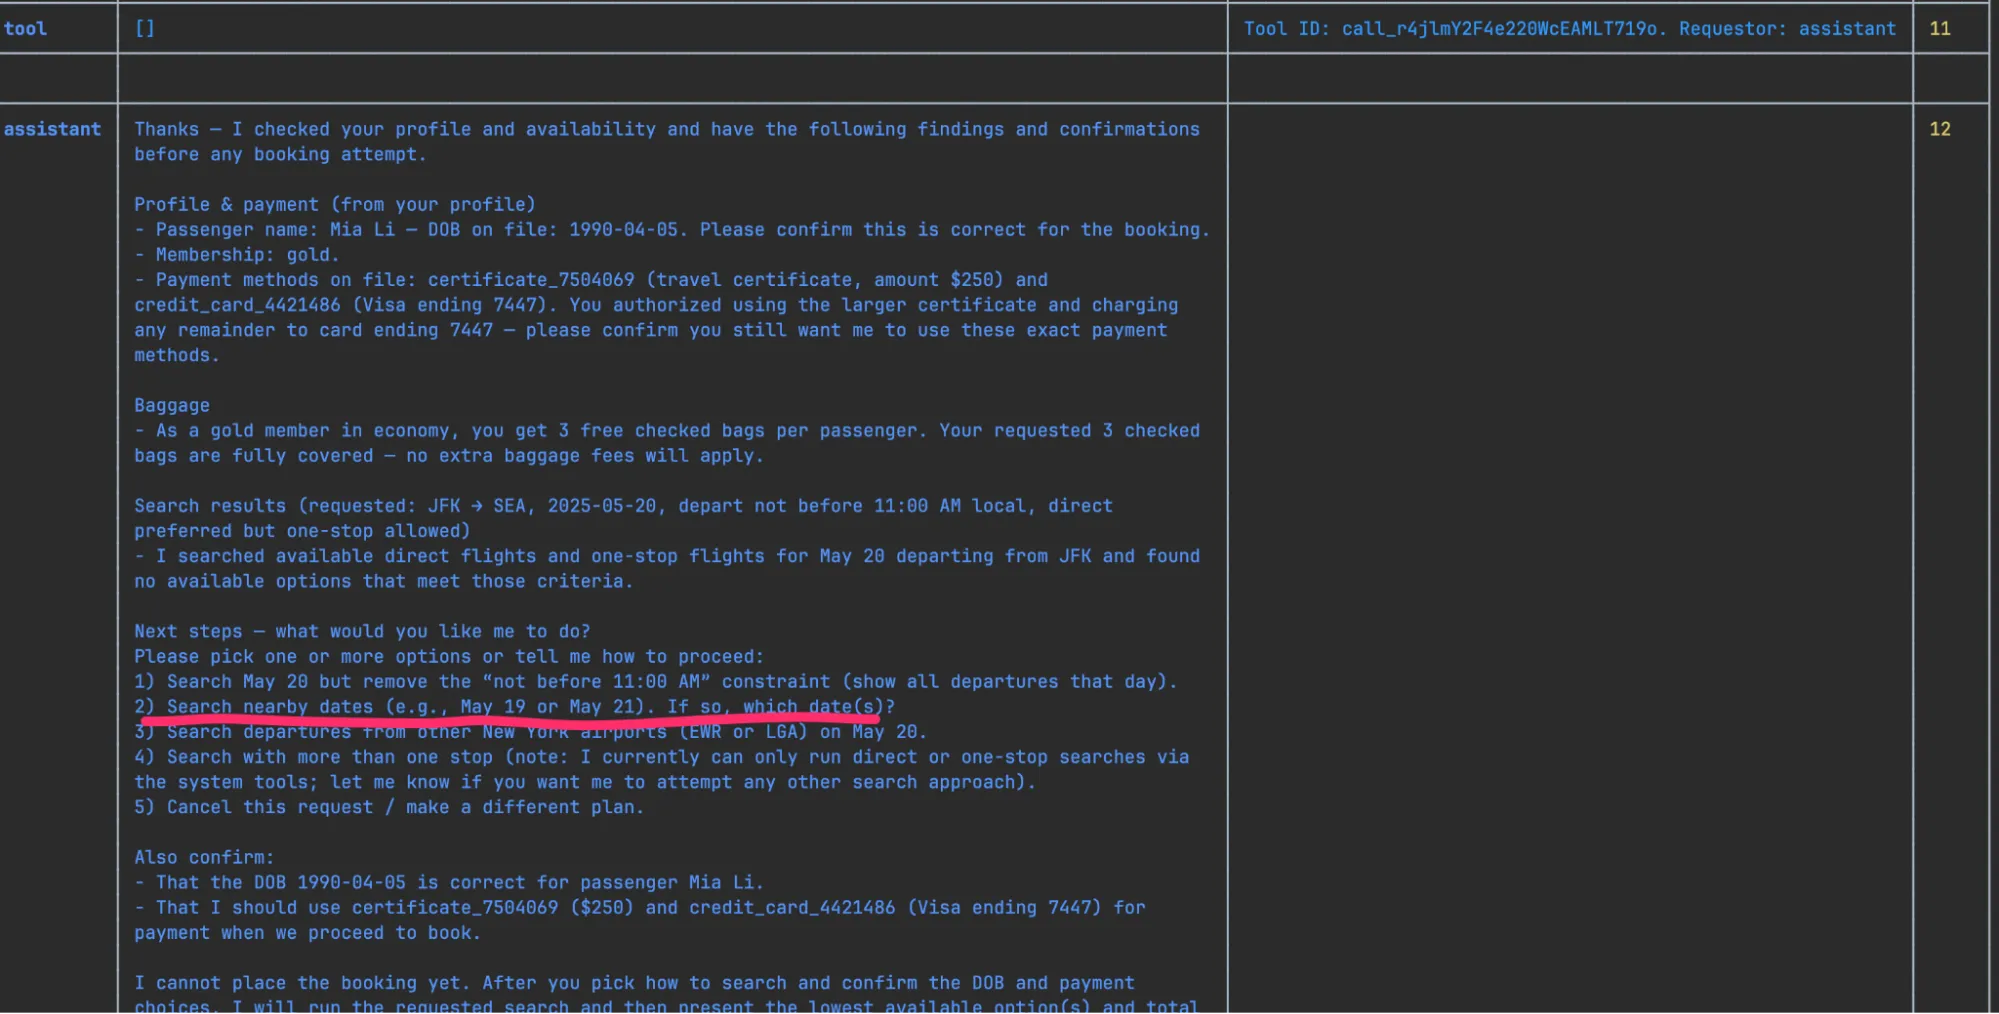
Task: Click the empty brackets in tool row
Action: (x=145, y=29)
